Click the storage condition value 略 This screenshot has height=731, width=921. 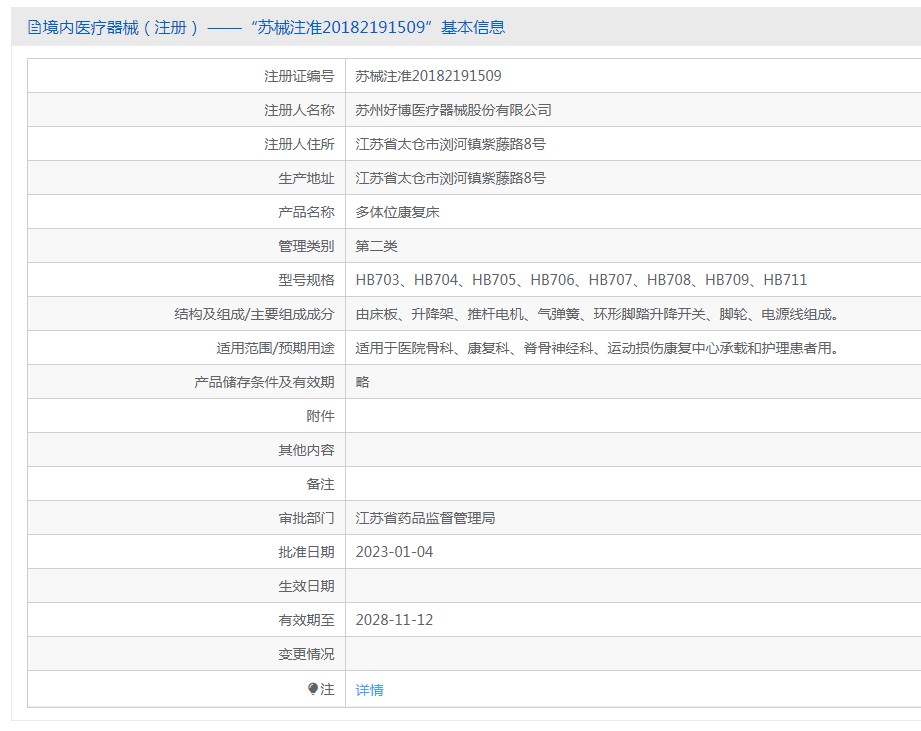[362, 382]
